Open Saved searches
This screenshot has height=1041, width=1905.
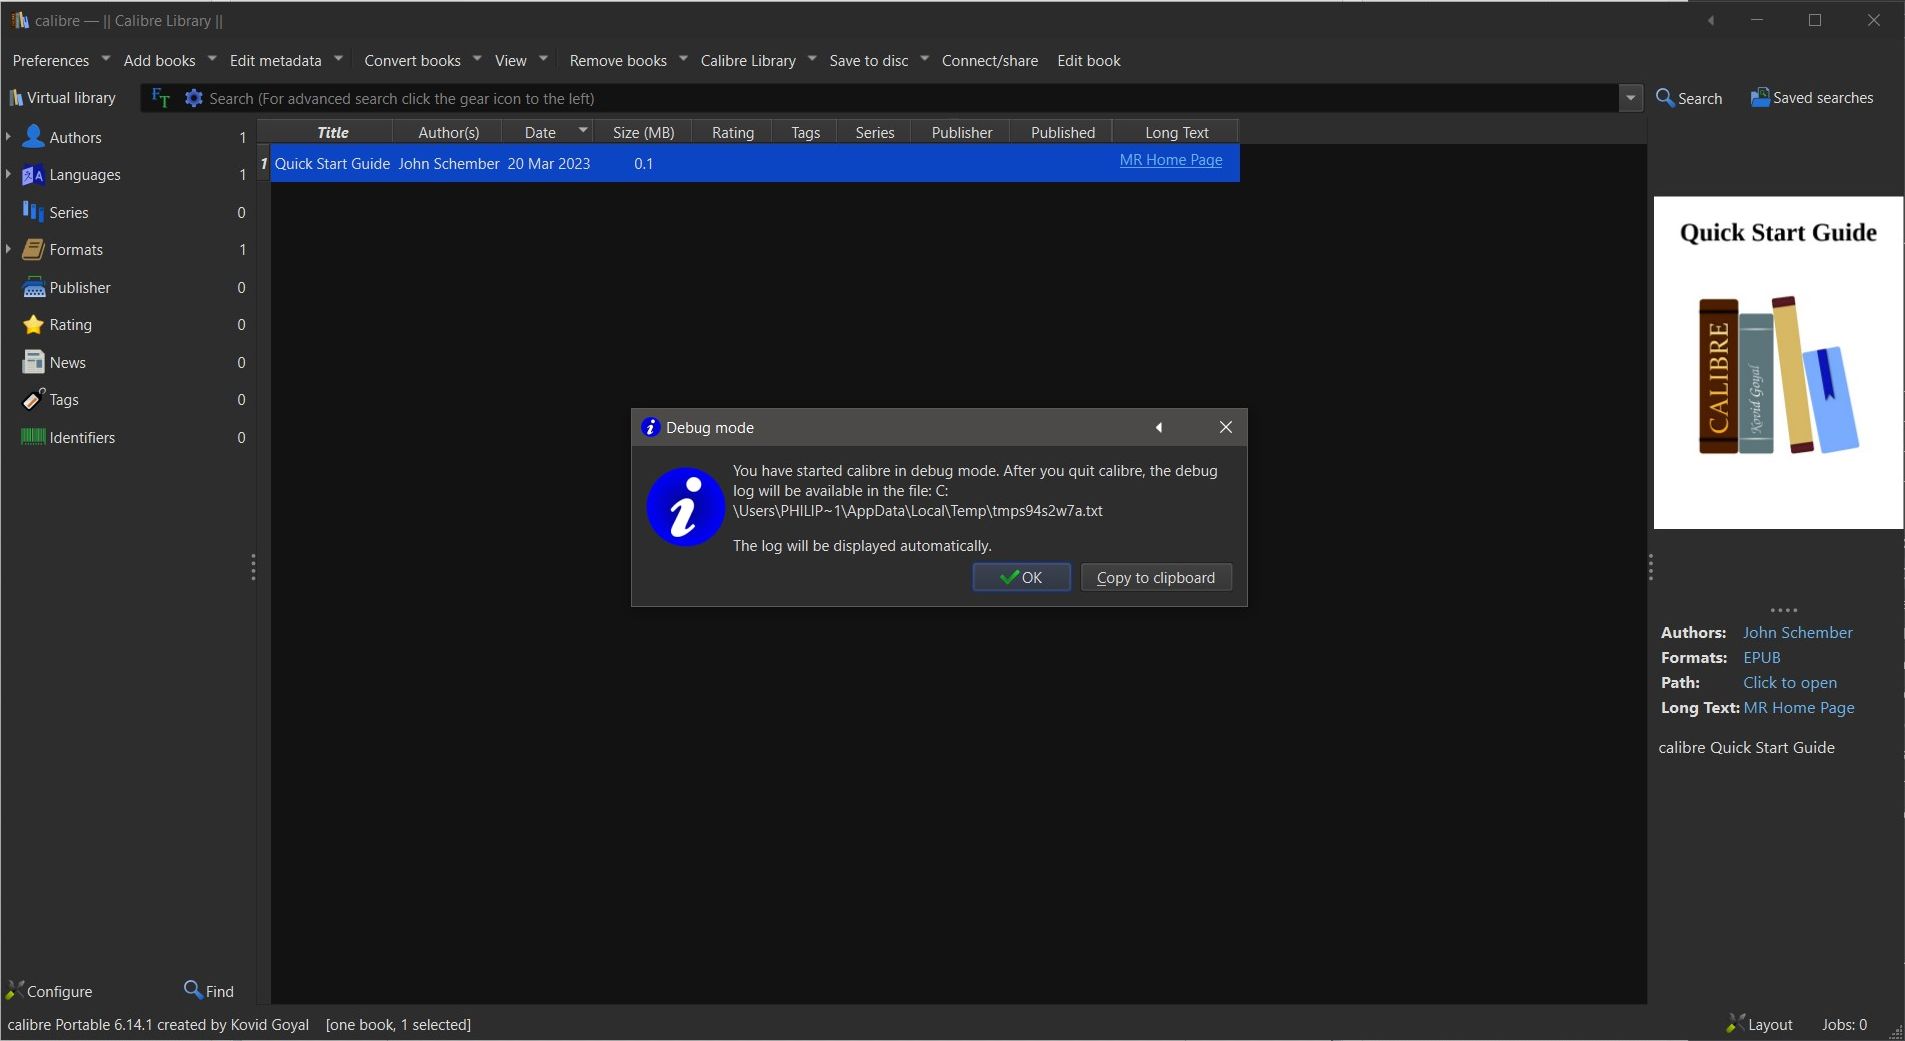click(1812, 98)
